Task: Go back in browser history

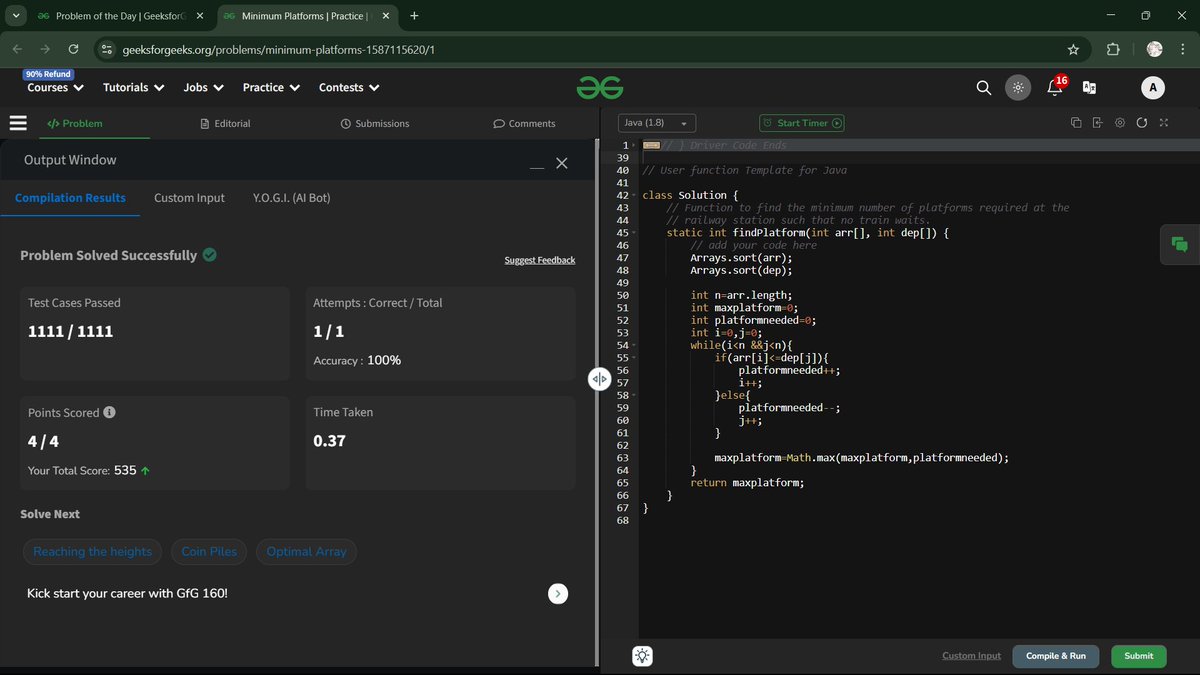Action: (17, 49)
